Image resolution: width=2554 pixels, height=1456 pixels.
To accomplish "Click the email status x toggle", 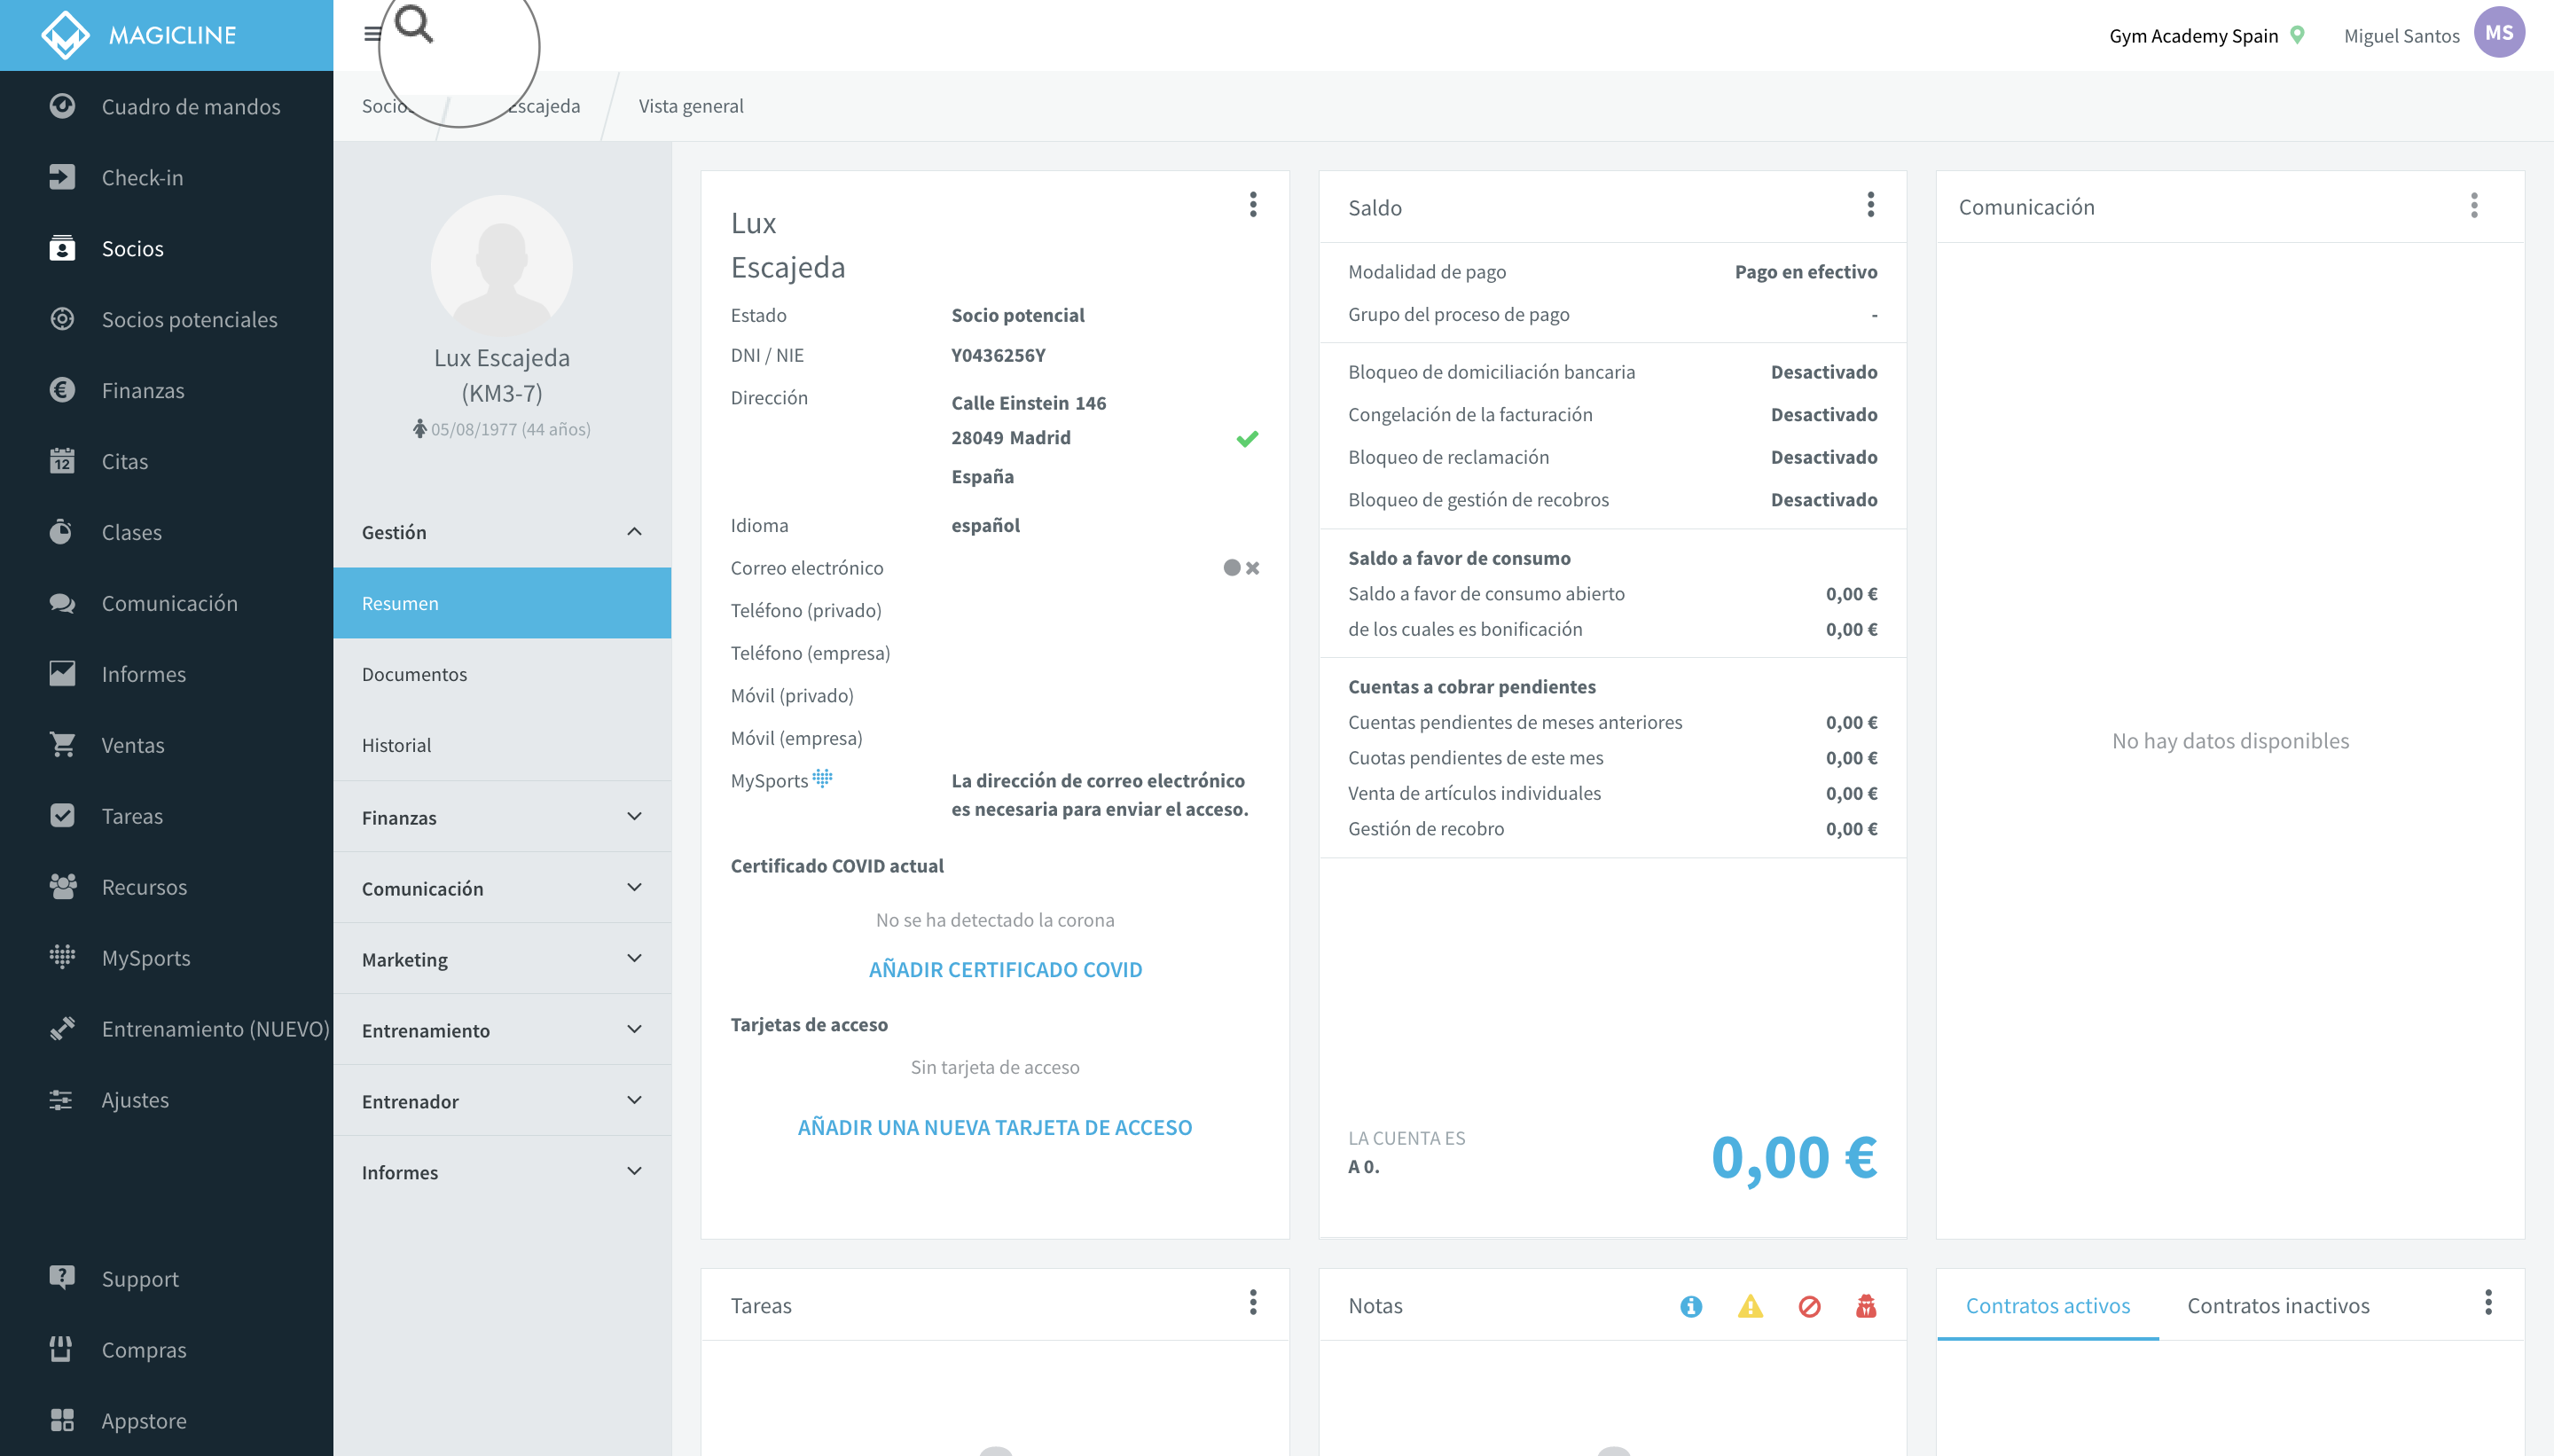I will [x=1253, y=568].
